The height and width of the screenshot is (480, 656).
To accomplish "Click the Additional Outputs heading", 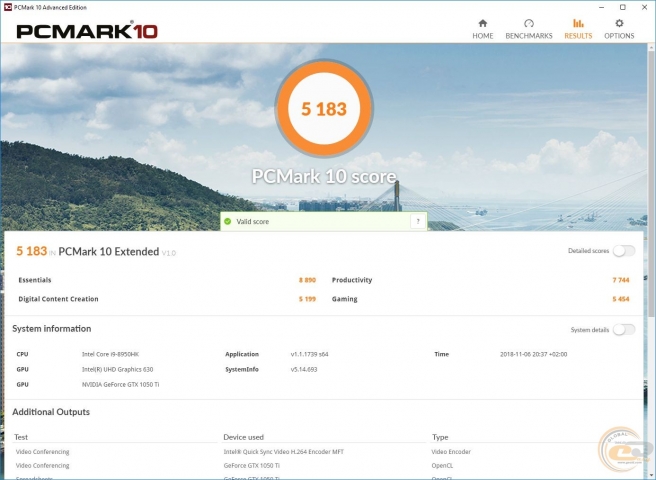I will [51, 412].
